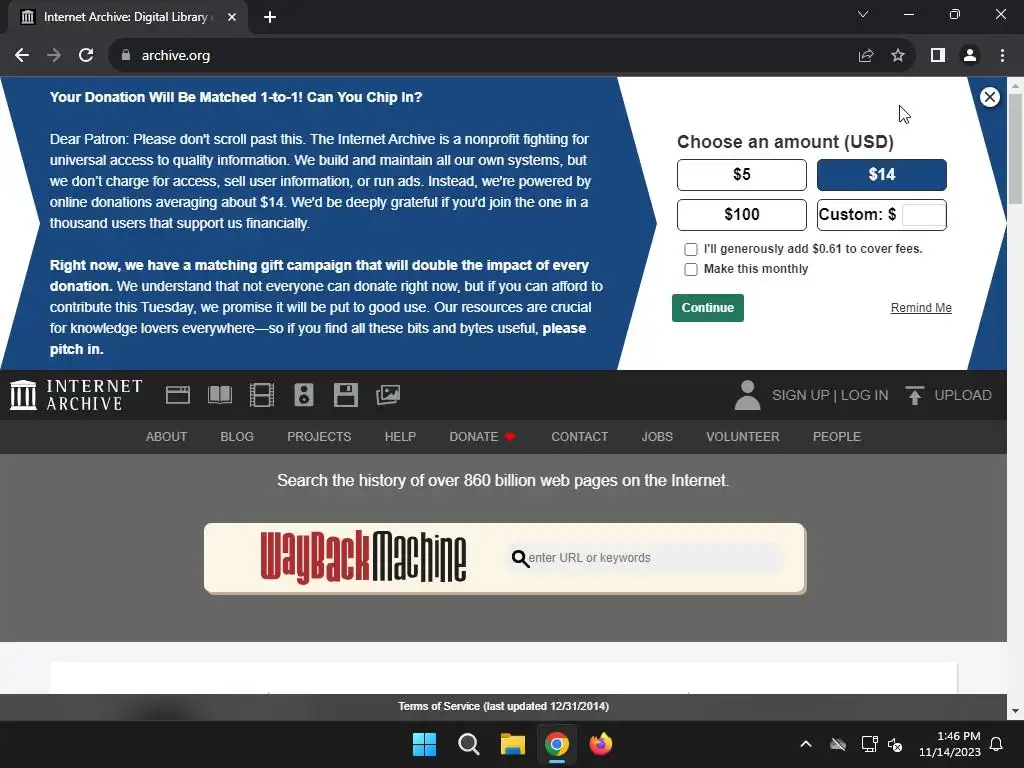
Task: Open the DONATE menu item
Action: [x=483, y=436]
